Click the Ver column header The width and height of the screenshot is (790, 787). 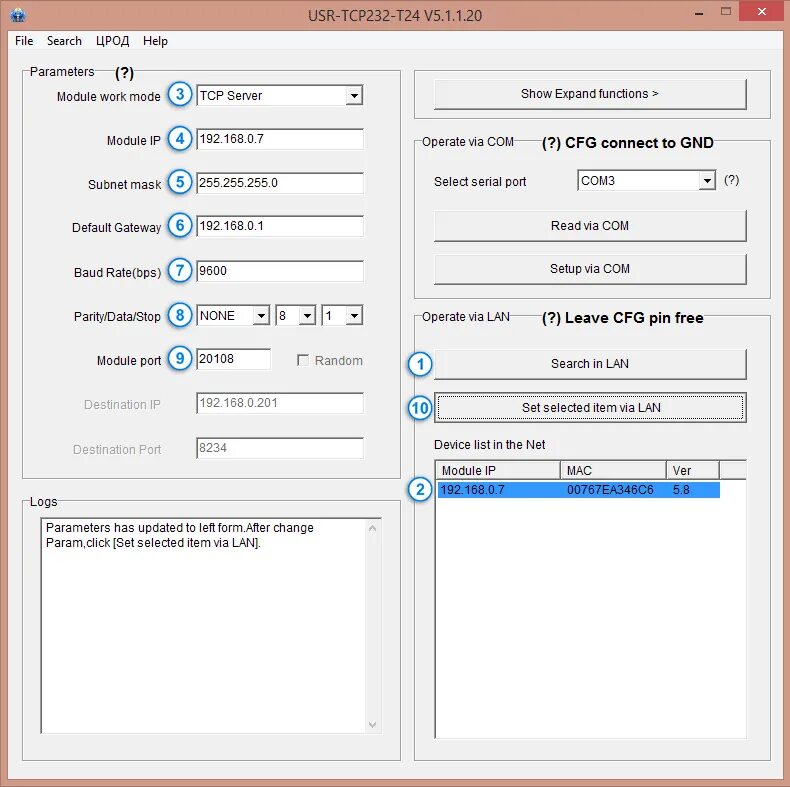[x=693, y=470]
